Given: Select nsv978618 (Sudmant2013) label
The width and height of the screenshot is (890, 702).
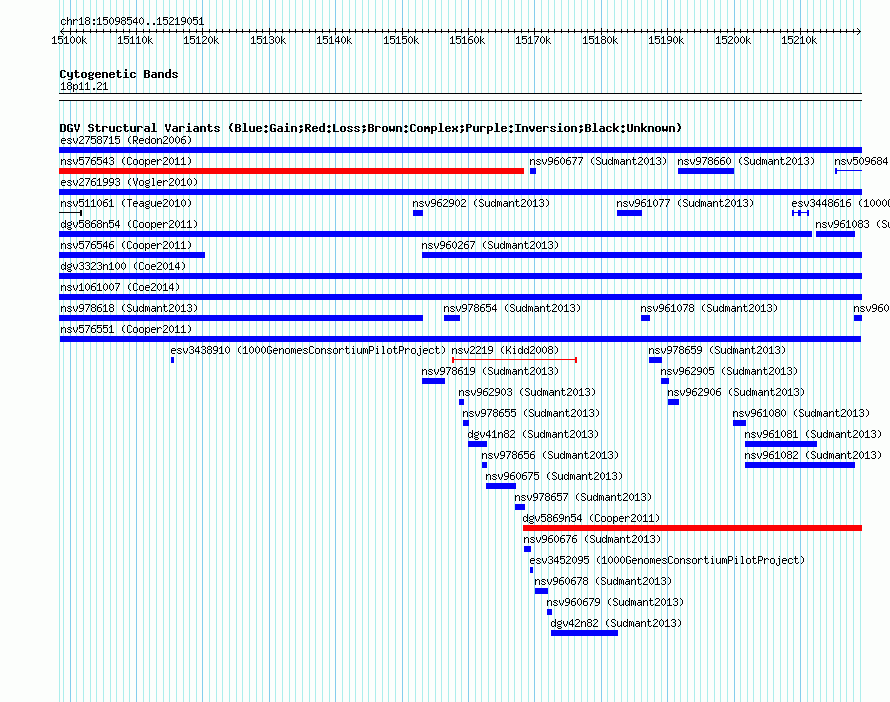Looking at the screenshot, I should click(129, 308).
